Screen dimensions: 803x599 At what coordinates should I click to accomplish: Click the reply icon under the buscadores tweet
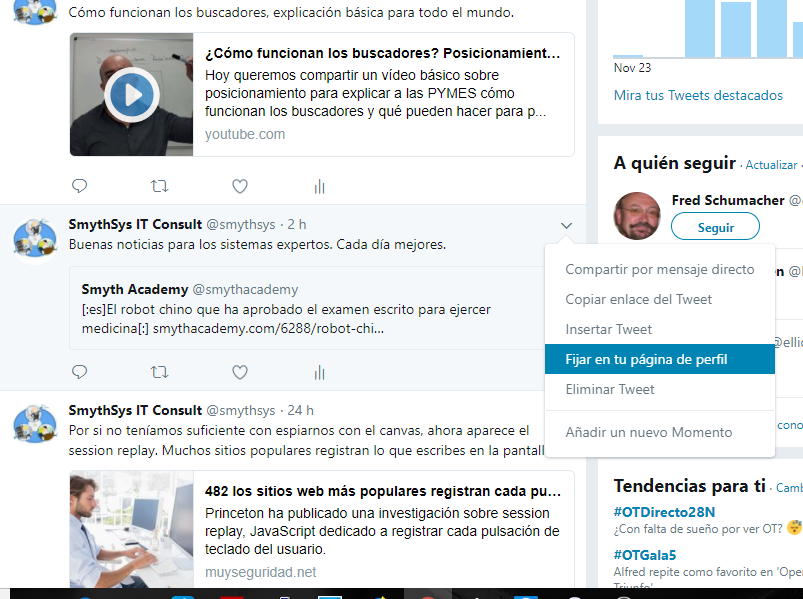click(80, 186)
